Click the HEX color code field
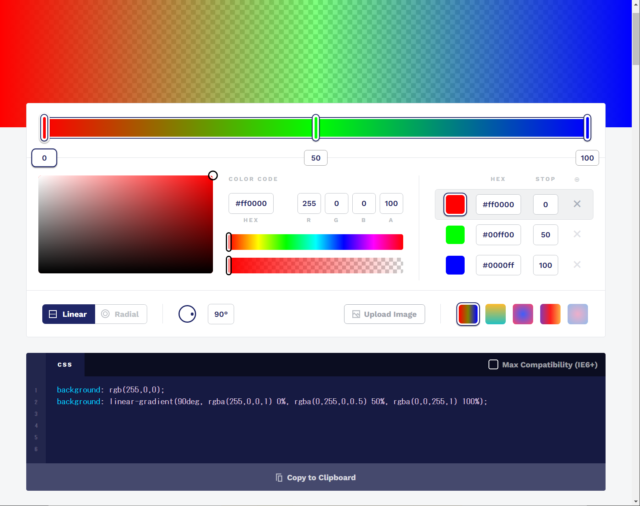 252,204
